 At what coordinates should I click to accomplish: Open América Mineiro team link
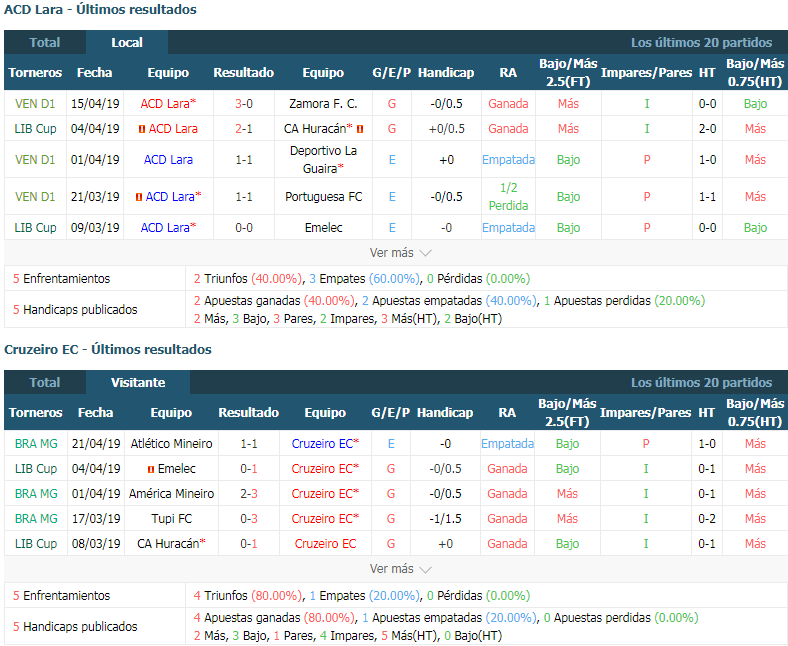point(171,494)
